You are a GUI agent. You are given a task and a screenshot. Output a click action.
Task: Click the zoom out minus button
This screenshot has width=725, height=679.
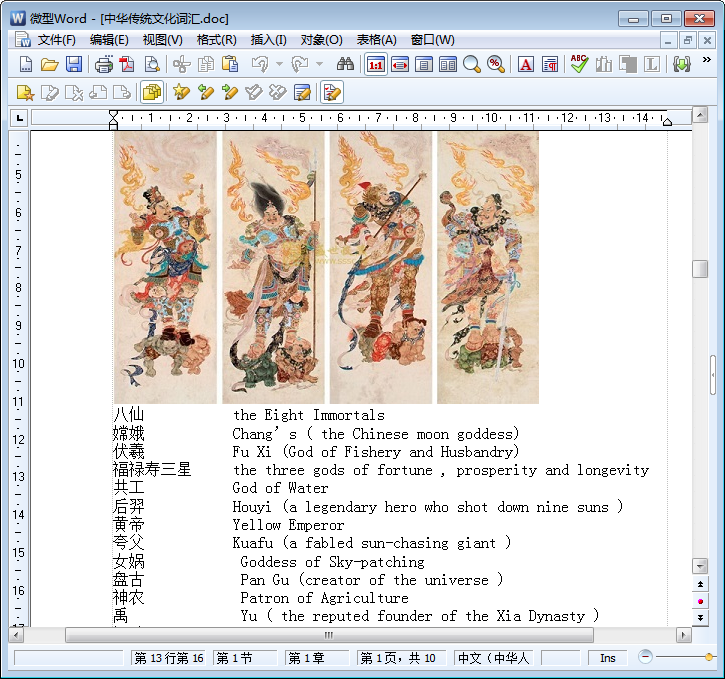pyautogui.click(x=645, y=656)
